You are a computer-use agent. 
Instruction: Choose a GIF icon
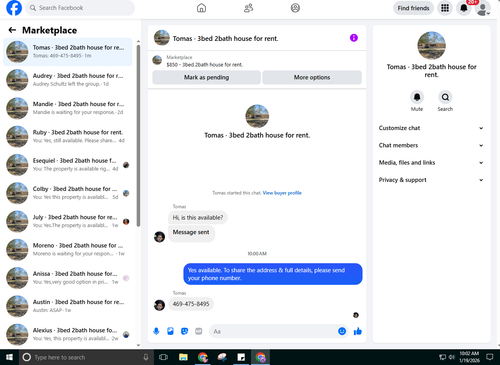(199, 331)
